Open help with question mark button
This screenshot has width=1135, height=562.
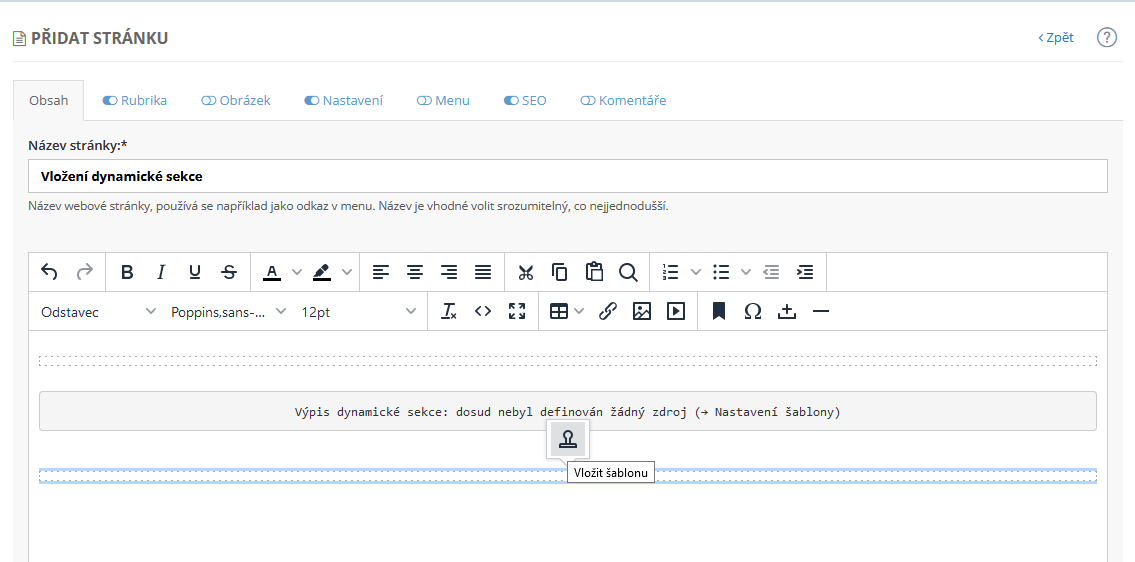1106,38
